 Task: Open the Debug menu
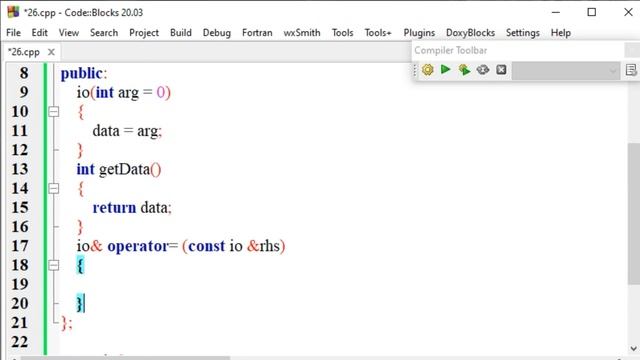coord(217,33)
